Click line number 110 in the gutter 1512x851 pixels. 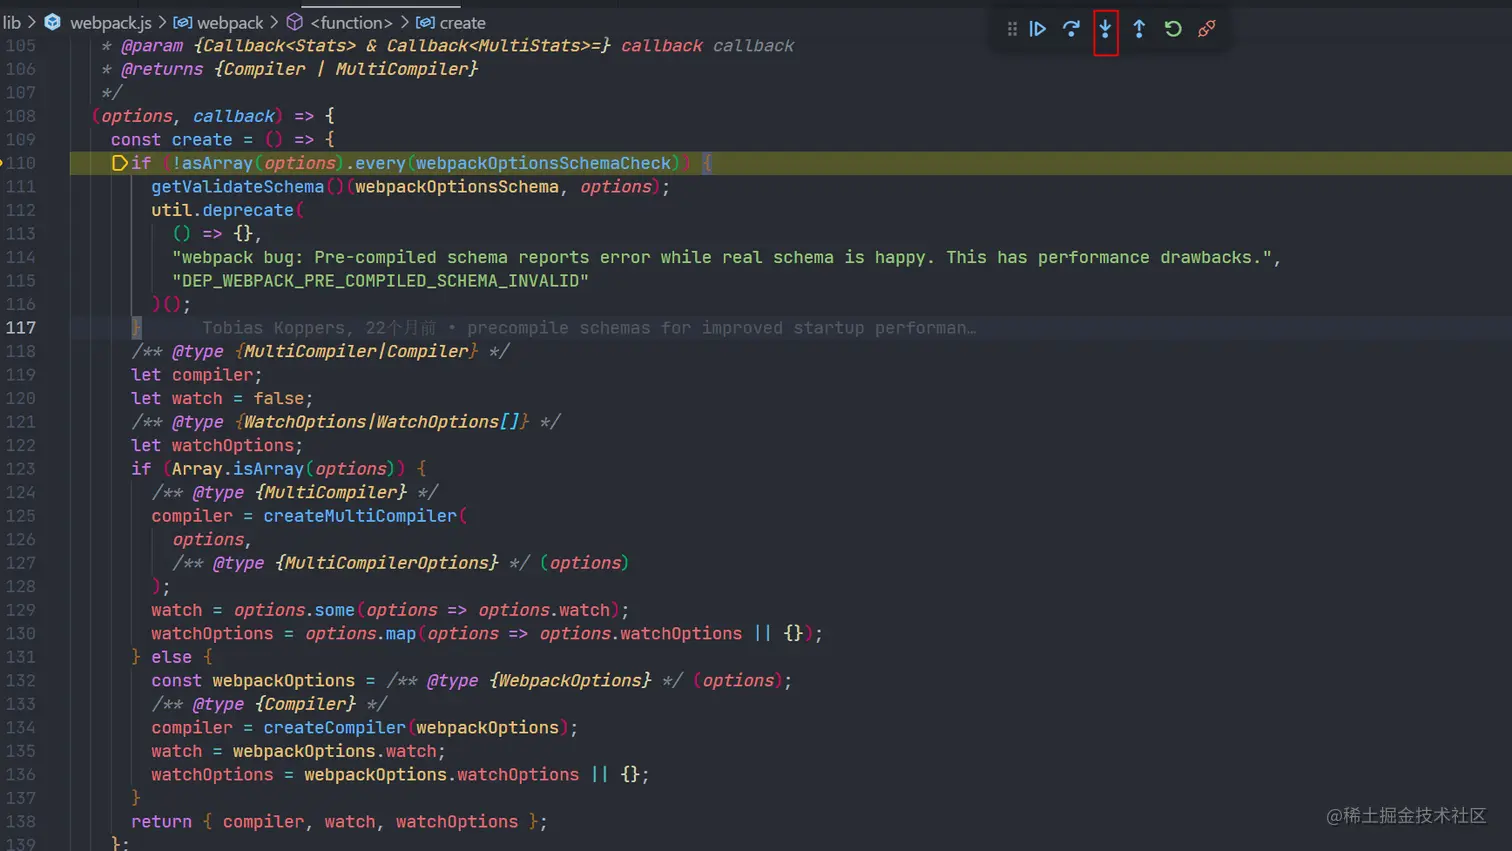[20, 163]
